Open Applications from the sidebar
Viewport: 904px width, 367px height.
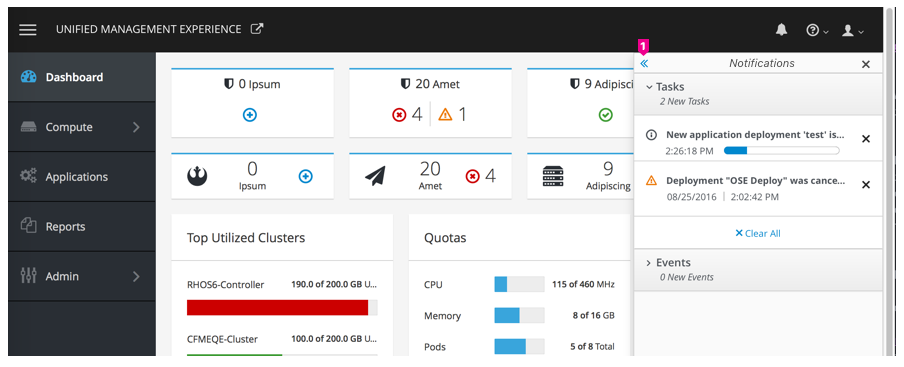(x=82, y=177)
